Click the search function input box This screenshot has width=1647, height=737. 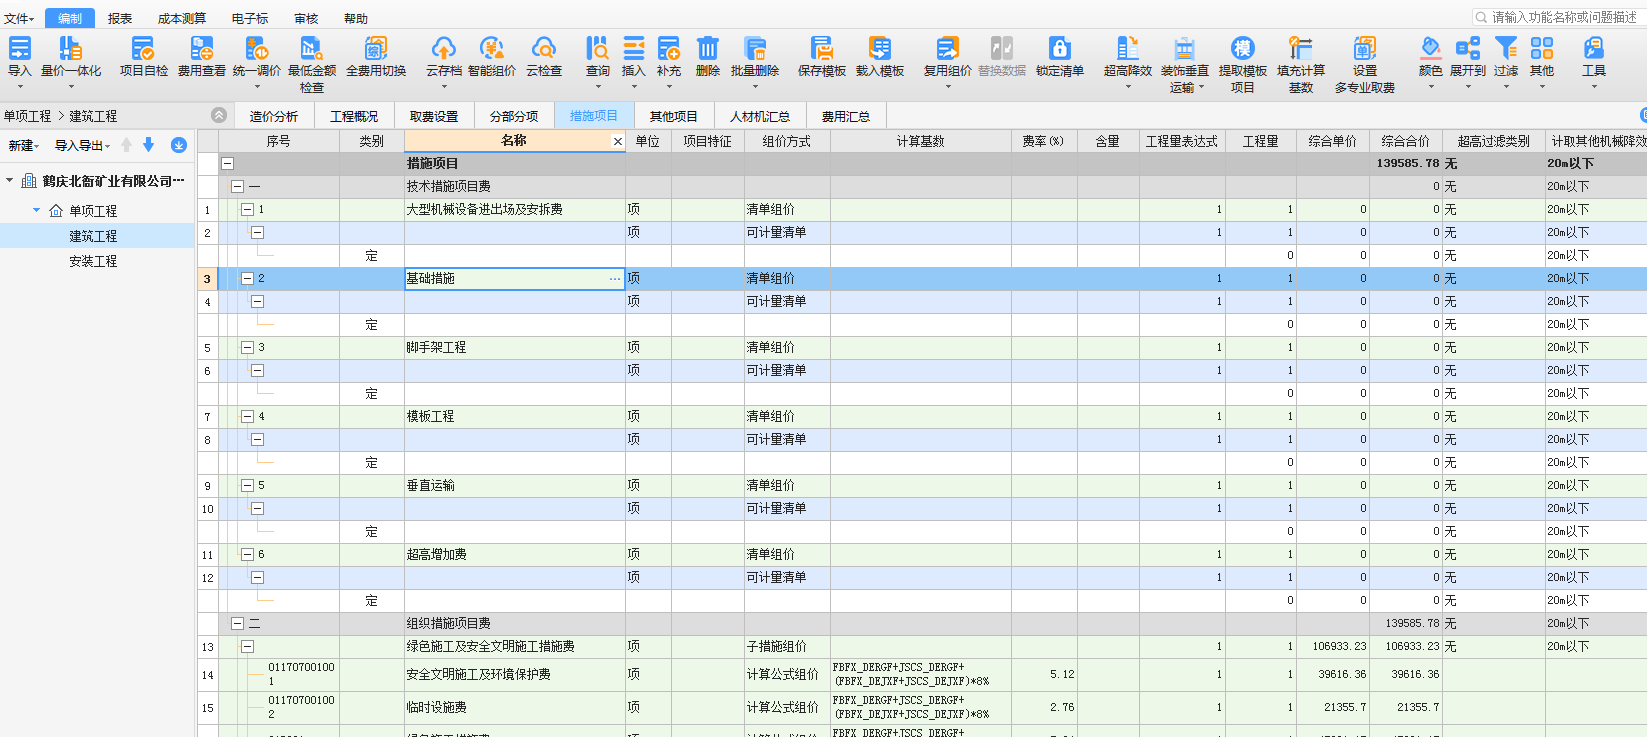coord(1560,17)
